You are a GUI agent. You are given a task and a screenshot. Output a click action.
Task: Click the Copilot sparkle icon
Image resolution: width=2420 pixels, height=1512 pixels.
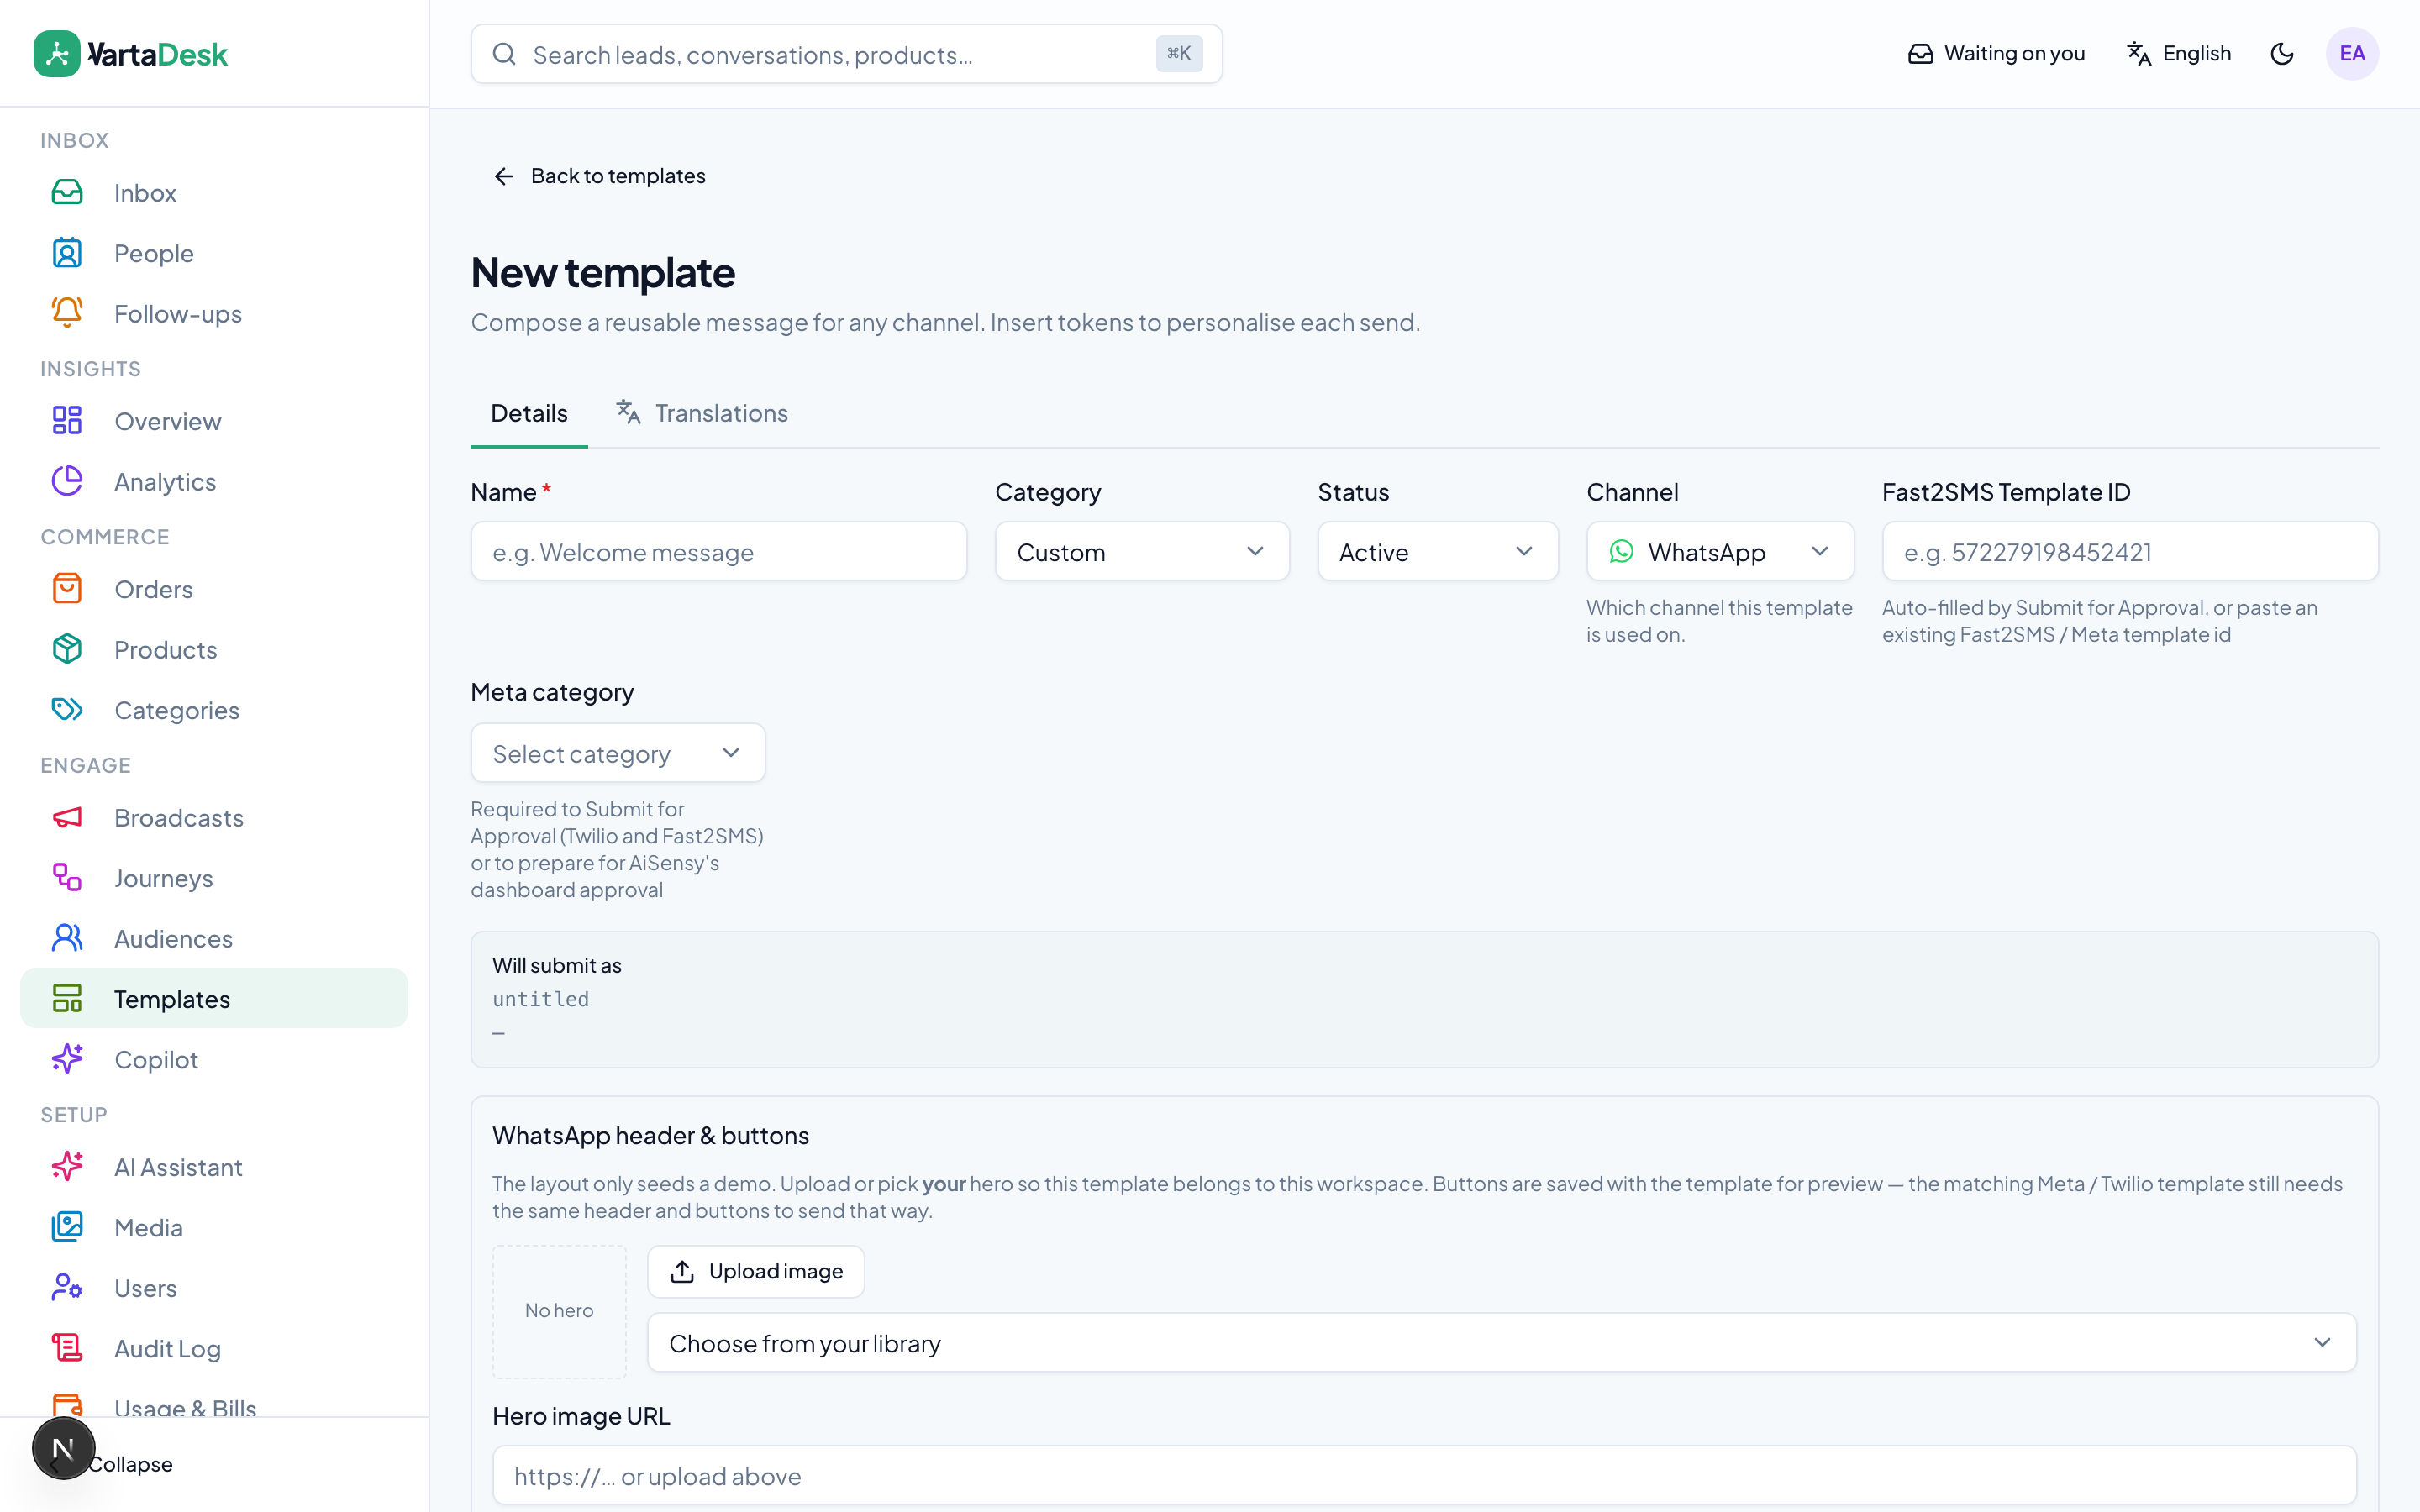coord(67,1059)
